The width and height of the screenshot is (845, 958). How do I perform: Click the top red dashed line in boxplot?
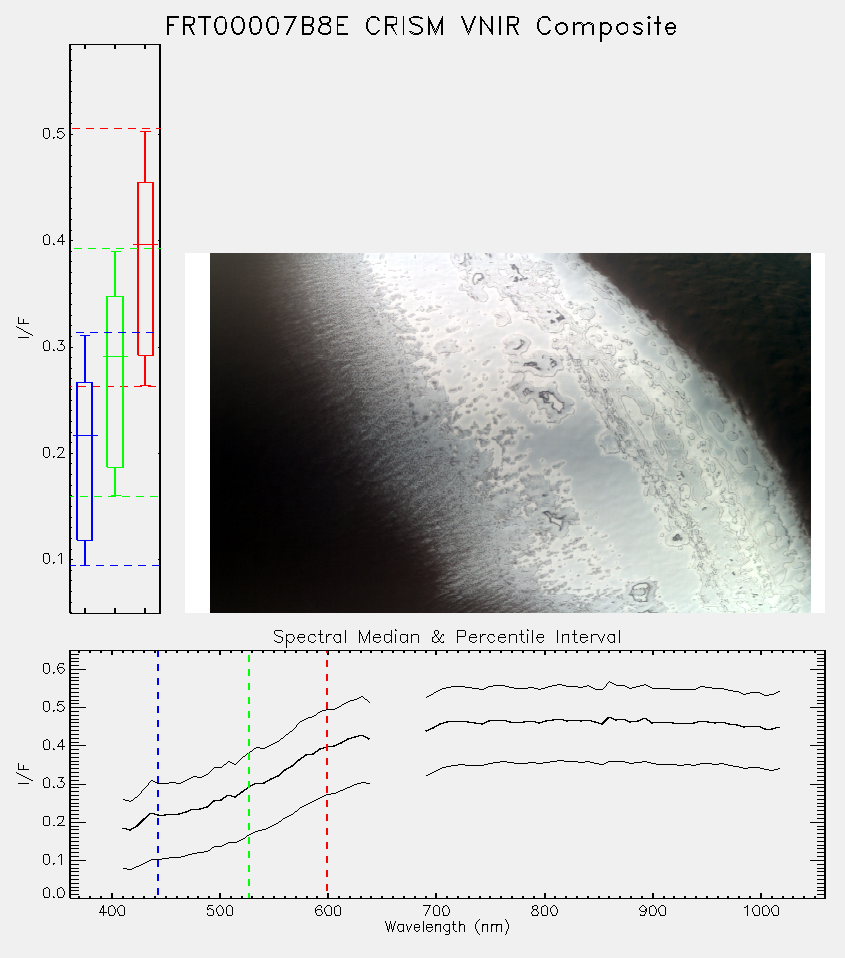[115, 128]
